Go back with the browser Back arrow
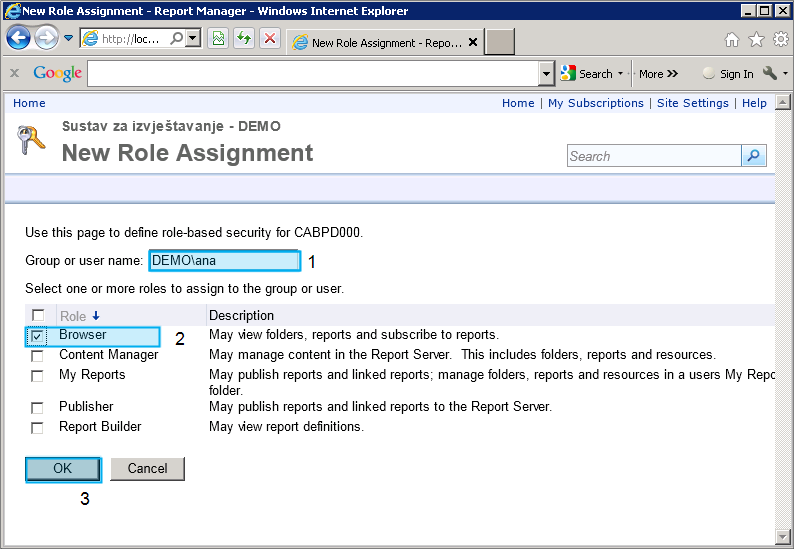The width and height of the screenshot is (794, 549). pos(18,38)
